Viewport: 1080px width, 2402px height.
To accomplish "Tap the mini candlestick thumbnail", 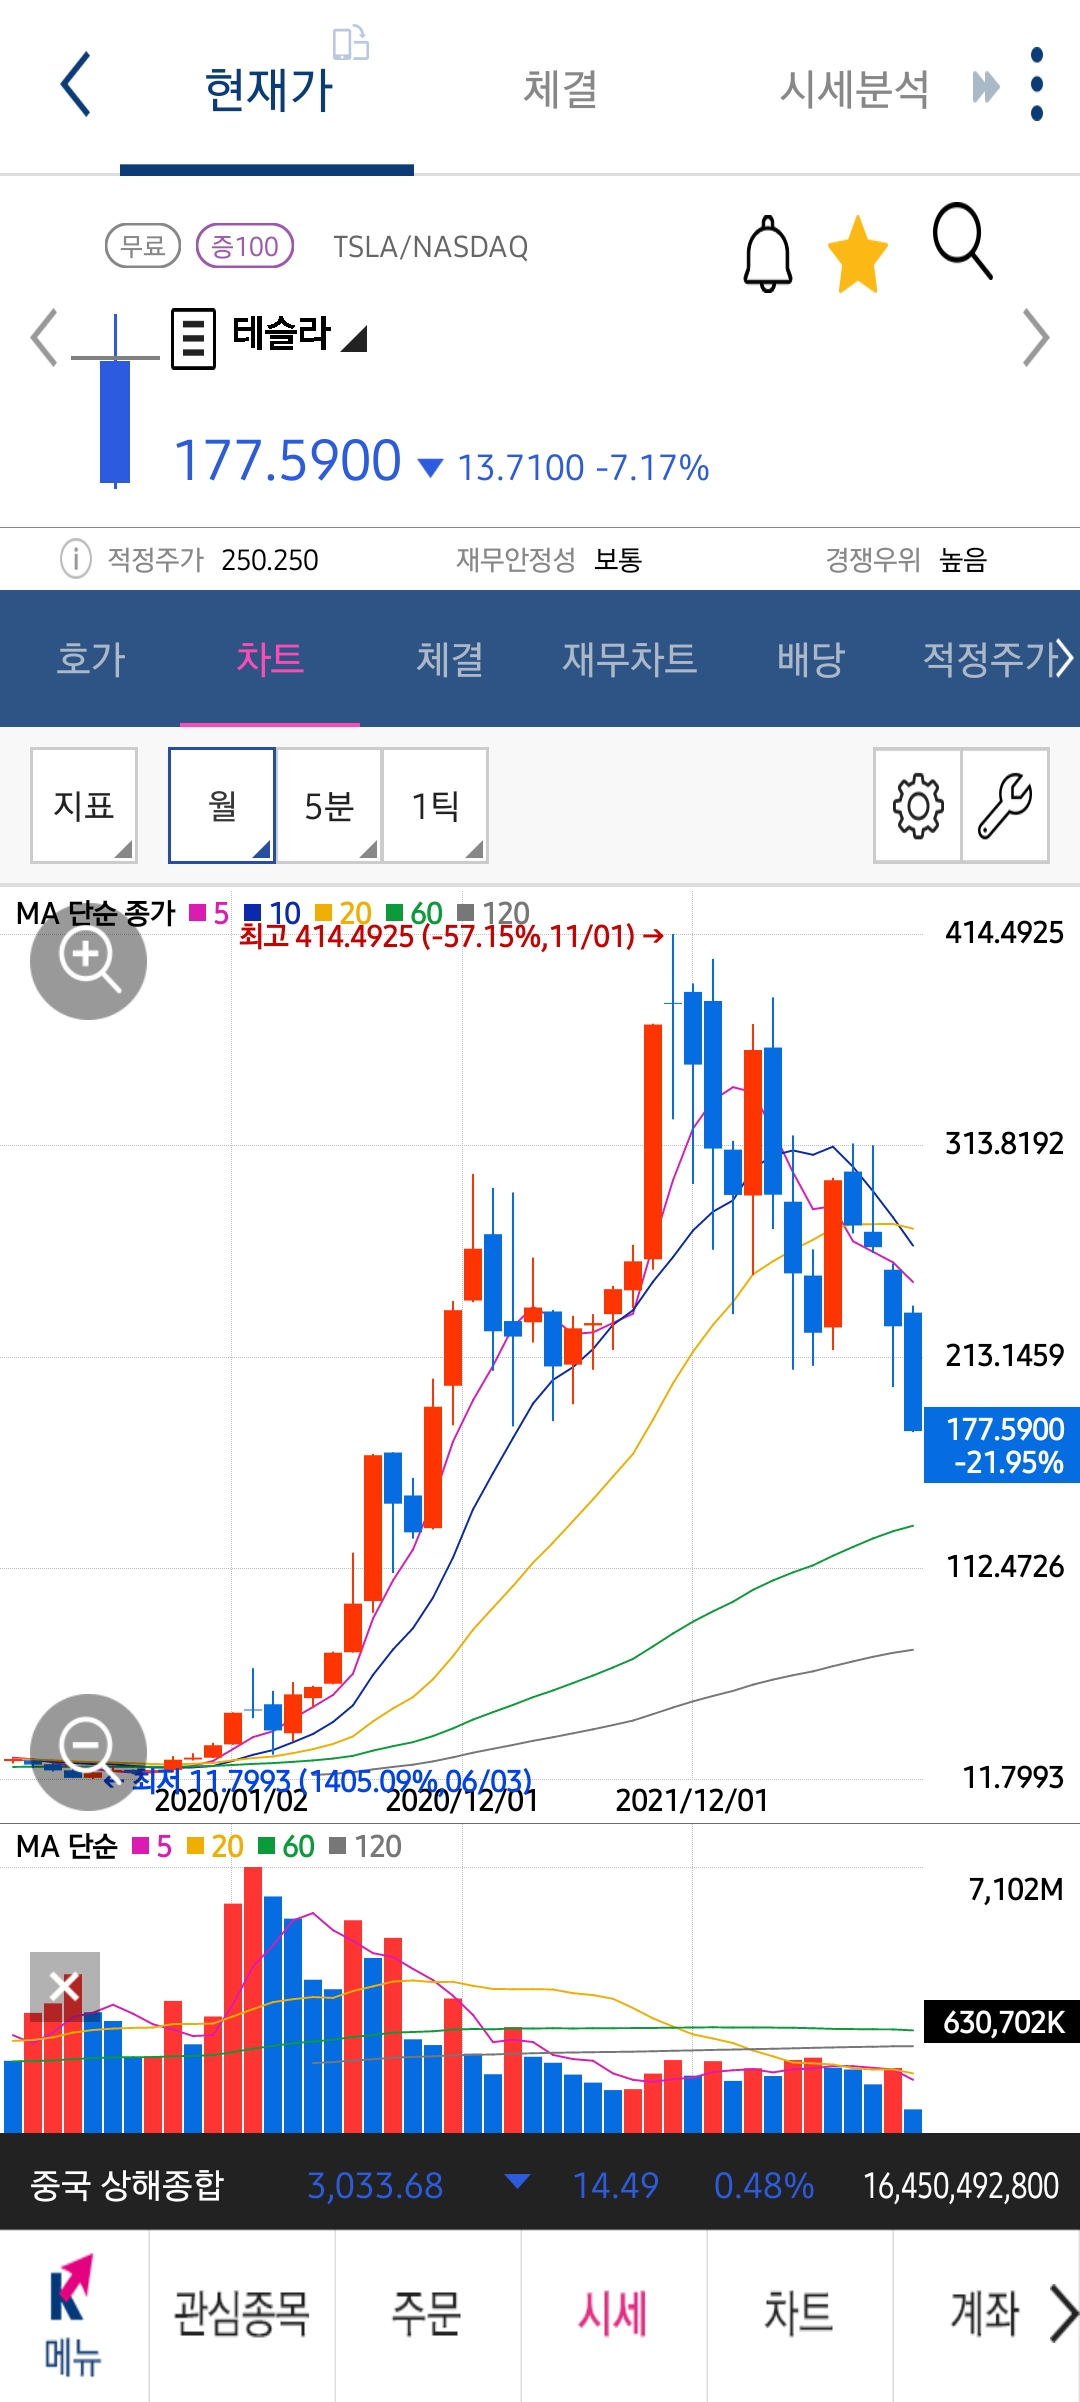I will (x=115, y=400).
